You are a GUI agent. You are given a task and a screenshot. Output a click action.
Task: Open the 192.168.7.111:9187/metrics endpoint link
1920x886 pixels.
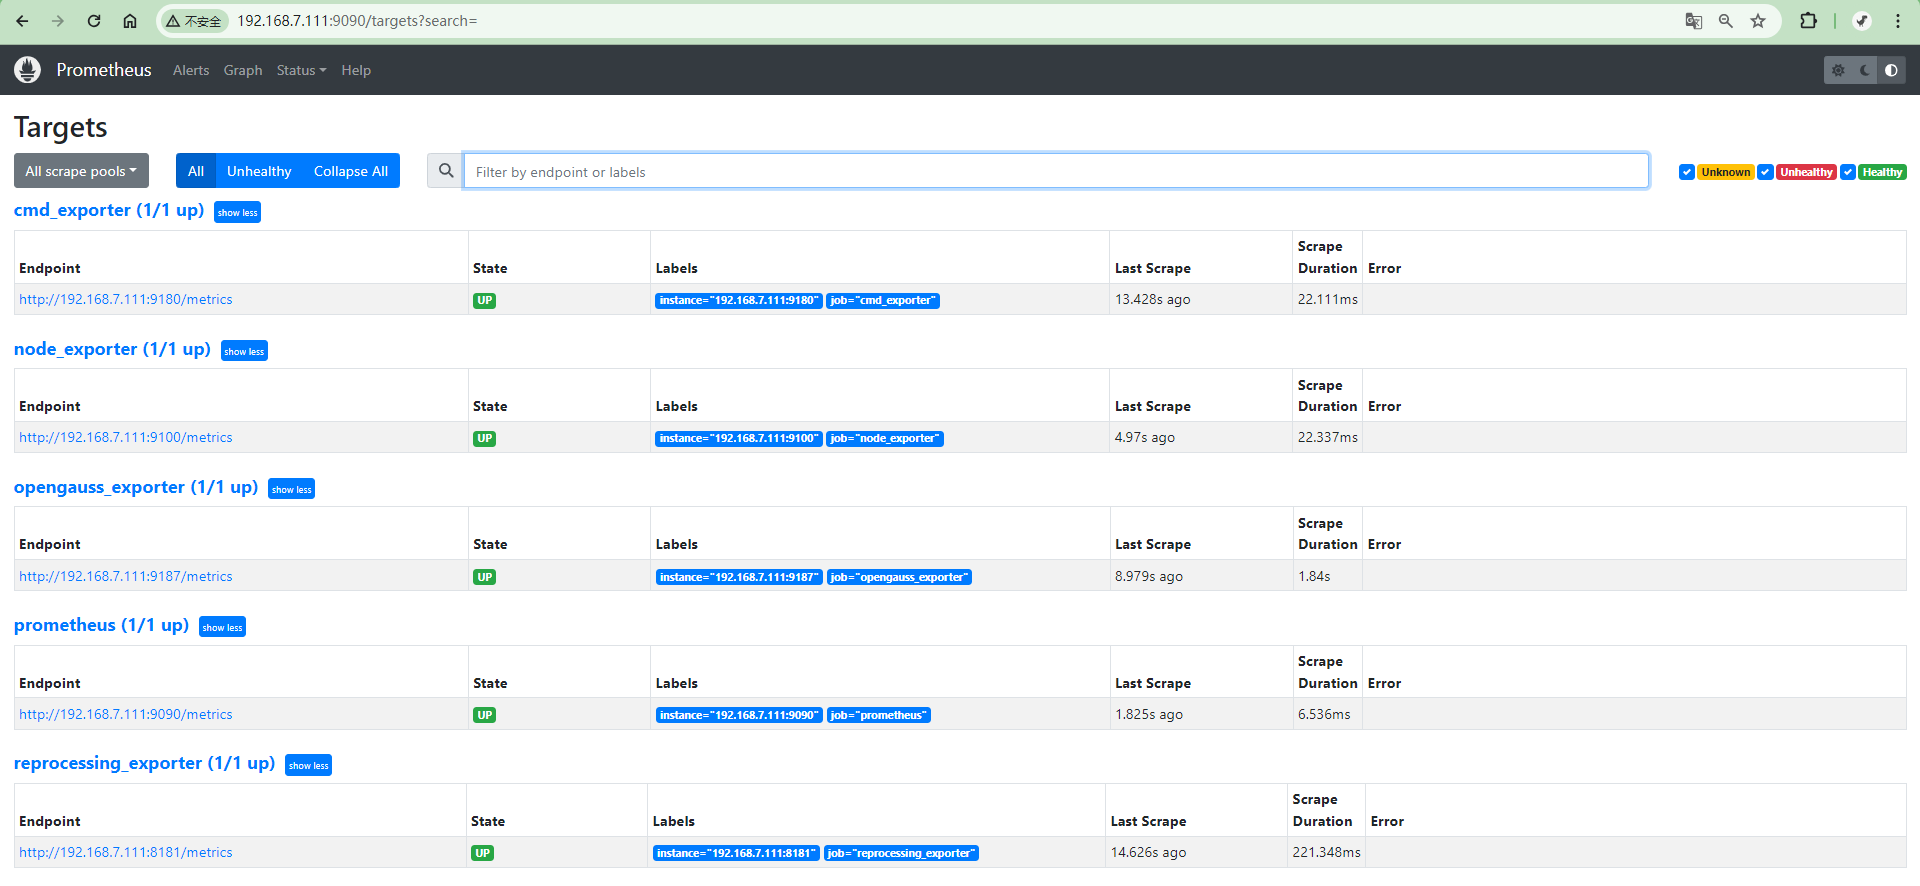[x=126, y=576]
